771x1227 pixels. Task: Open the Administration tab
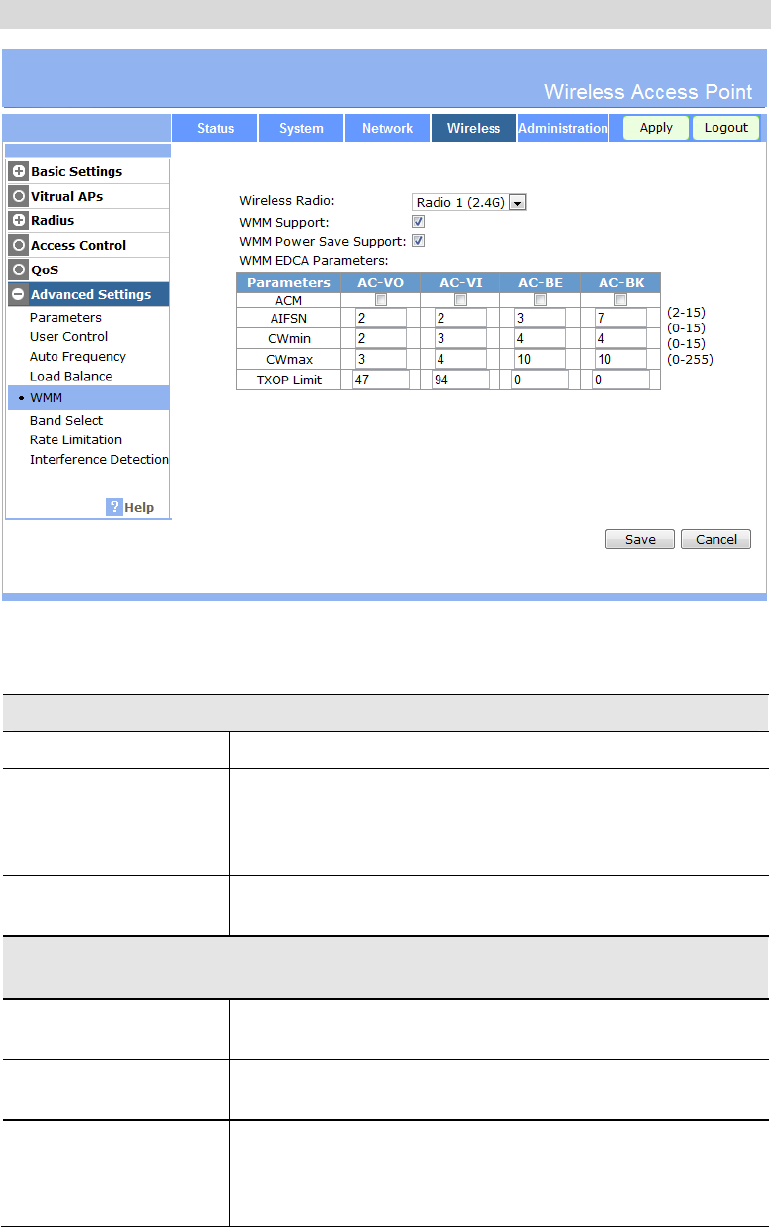tap(562, 128)
